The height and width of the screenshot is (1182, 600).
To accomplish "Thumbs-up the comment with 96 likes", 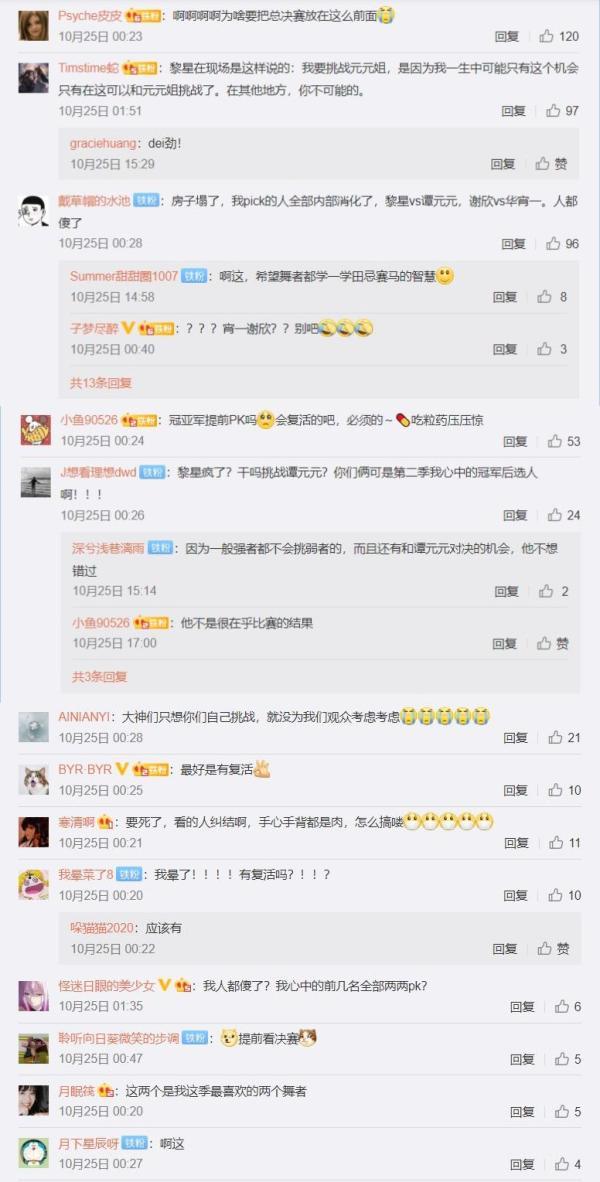I will (x=563, y=243).
